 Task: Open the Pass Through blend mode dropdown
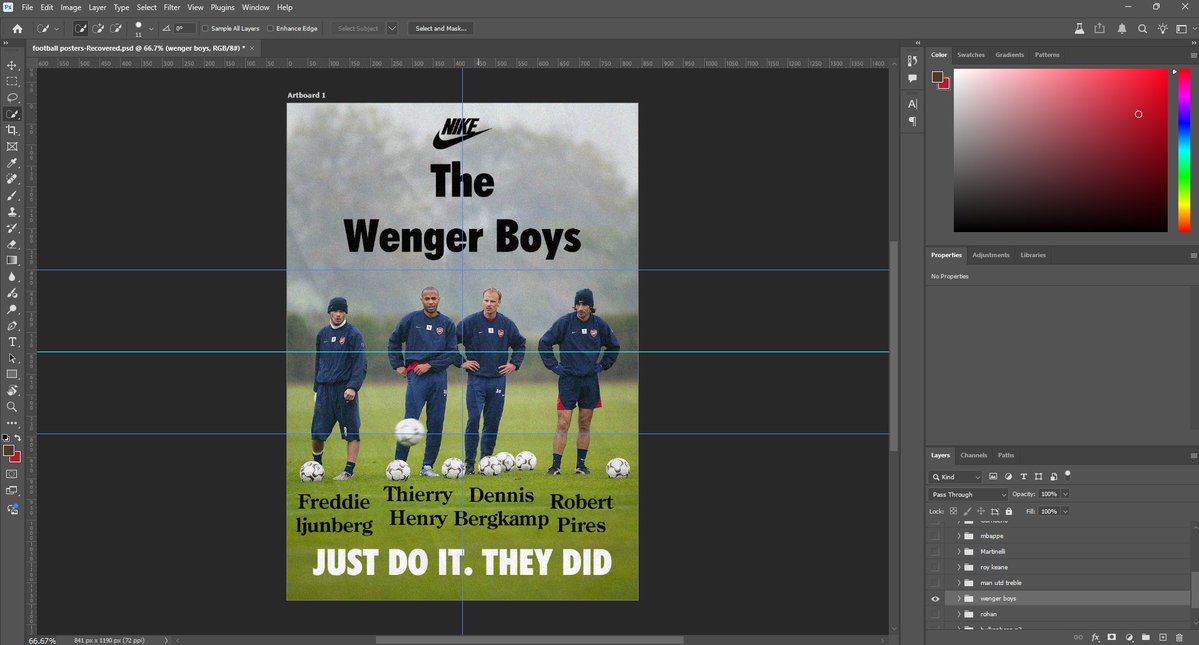tap(968, 494)
